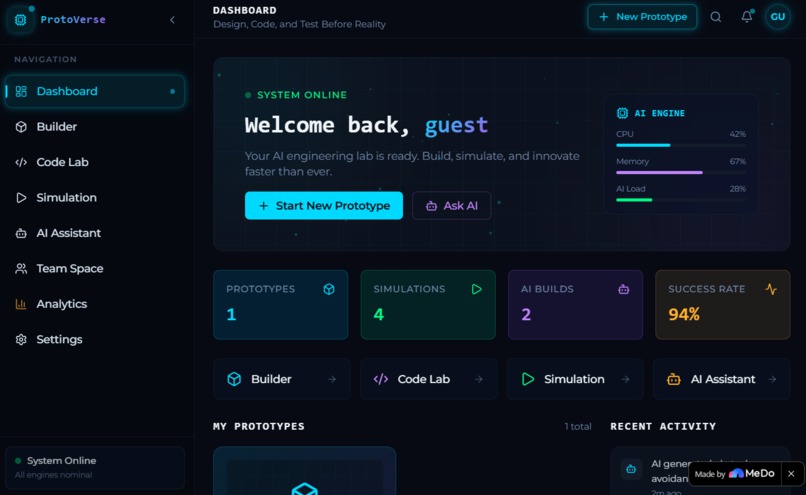Click cube icon in Builder quick card

click(x=234, y=379)
